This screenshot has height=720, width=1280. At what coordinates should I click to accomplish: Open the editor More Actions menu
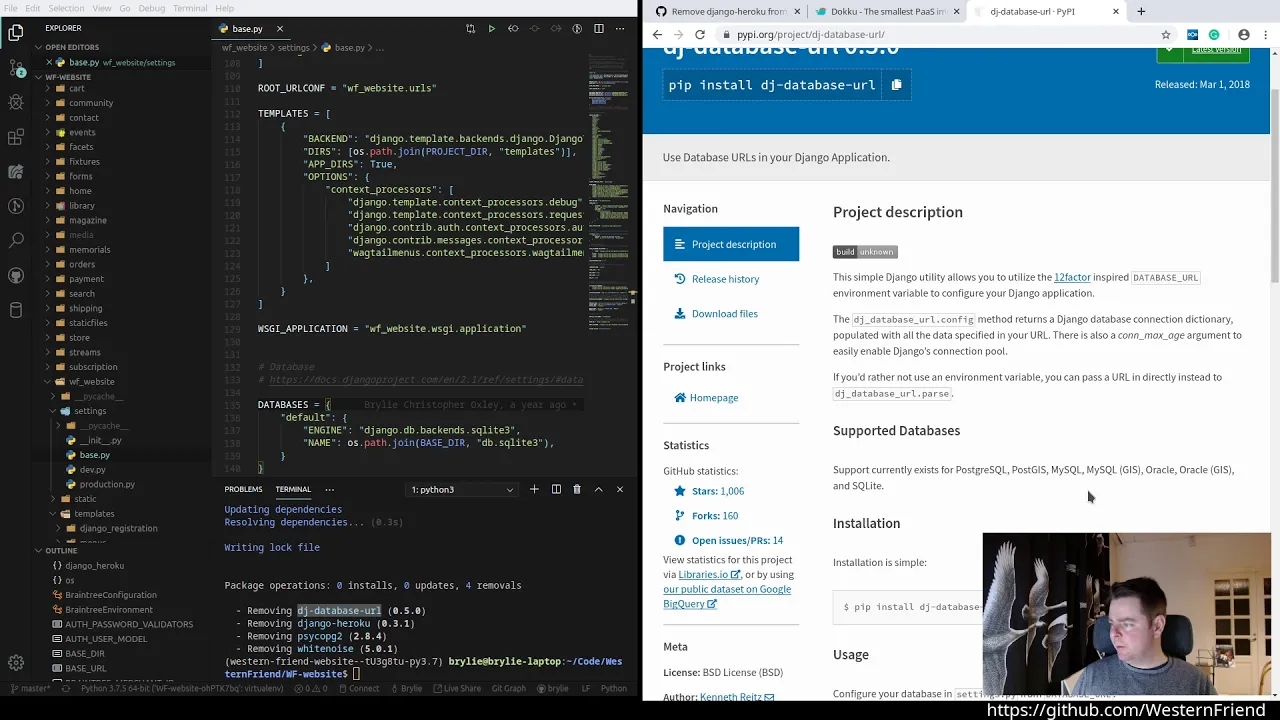tap(620, 29)
